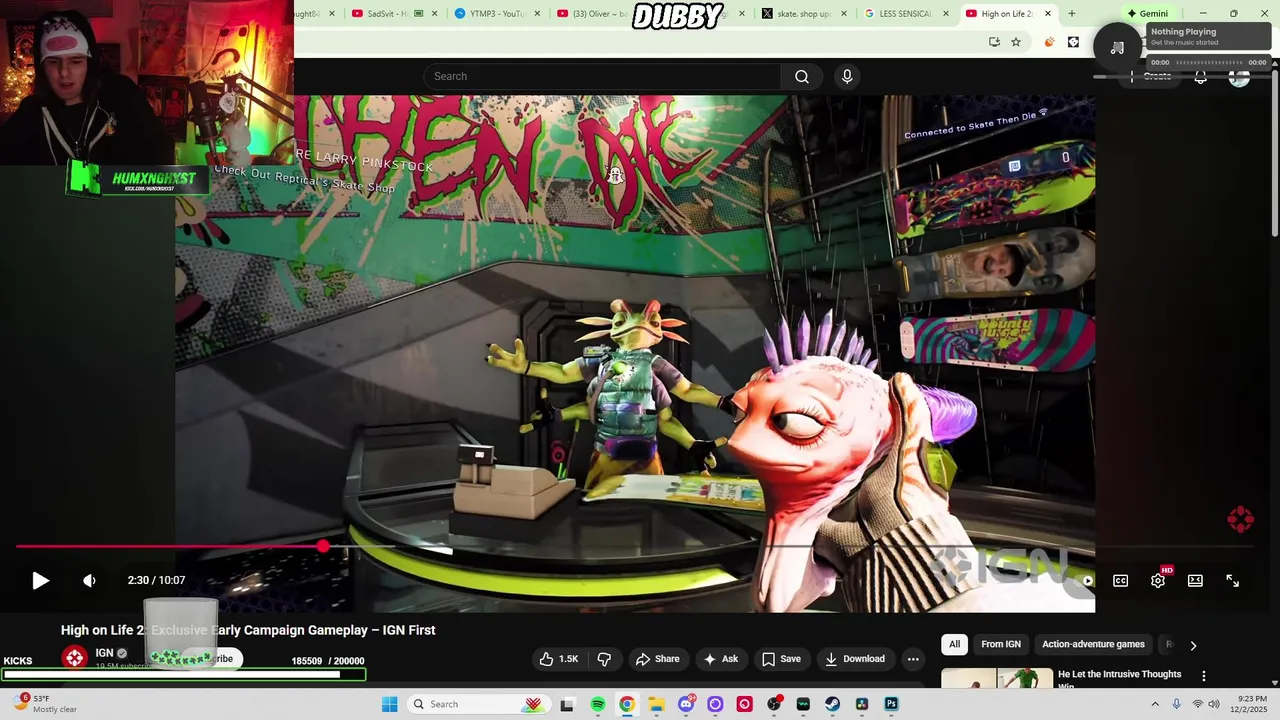The image size is (1280, 720).
Task: Focus the YouTube search field
Action: click(x=602, y=76)
